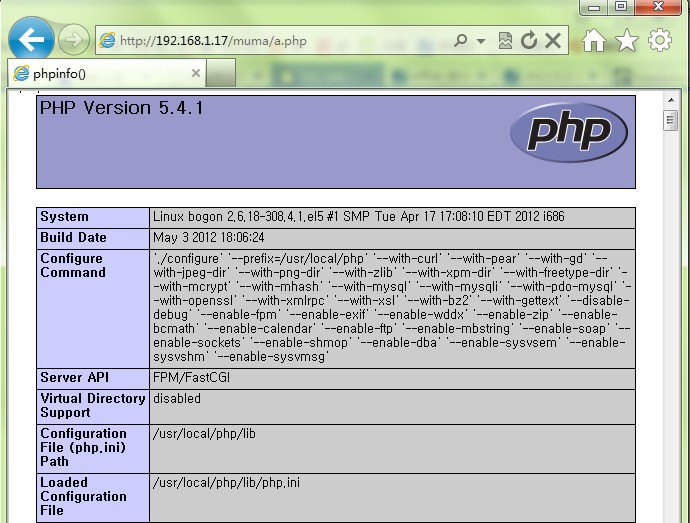Refresh the page with reload icon
Screen dimensions: 690x523
[529, 40]
